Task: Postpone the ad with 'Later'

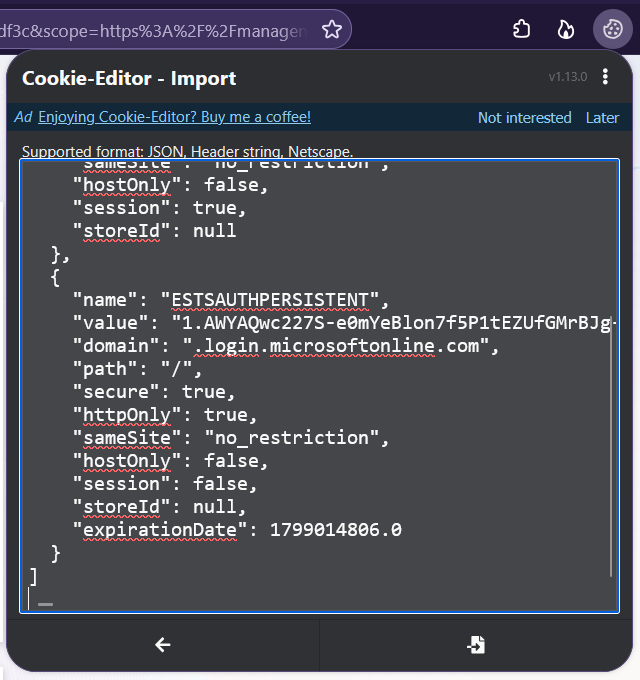Action: (602, 118)
